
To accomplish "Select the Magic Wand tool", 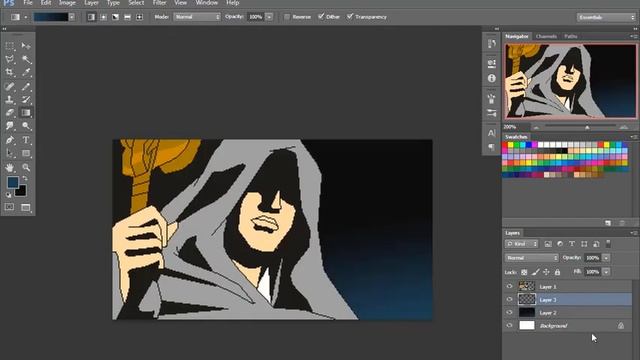I will pyautogui.click(x=26, y=59).
